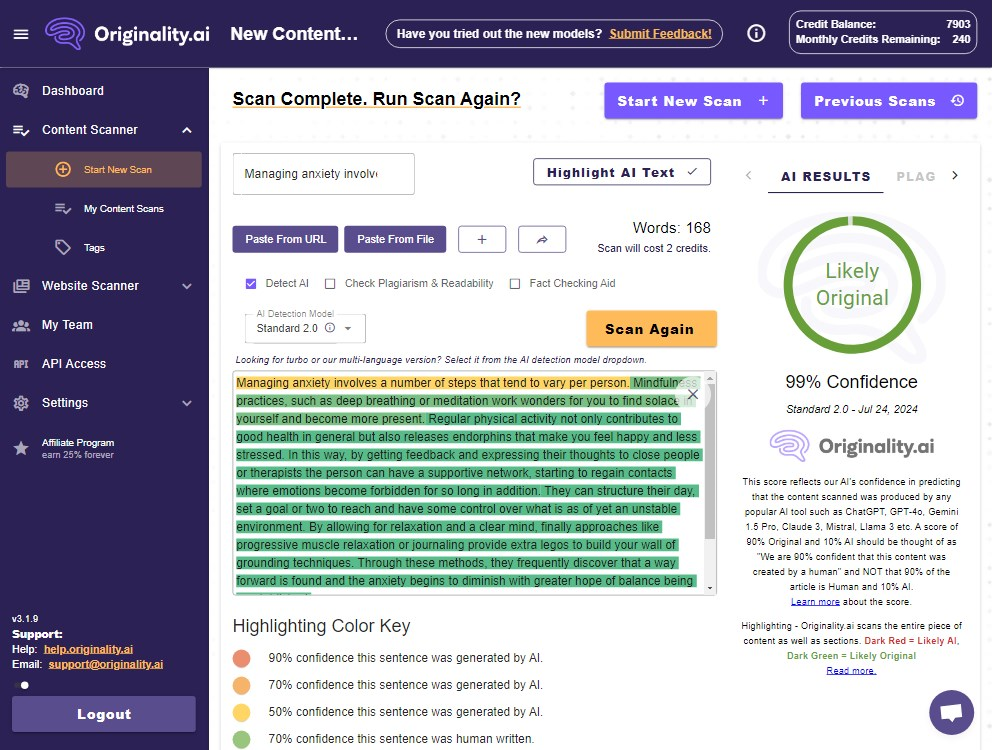Switch to the AI RESULTS tab
The width and height of the screenshot is (992, 750).
[x=826, y=177]
